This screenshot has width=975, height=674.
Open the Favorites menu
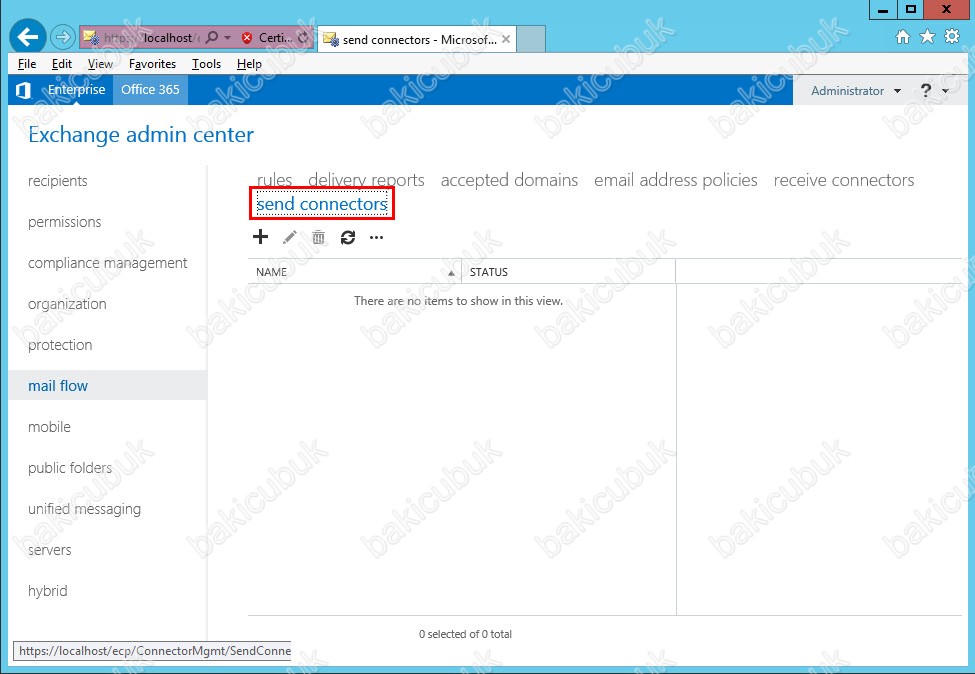click(x=152, y=64)
